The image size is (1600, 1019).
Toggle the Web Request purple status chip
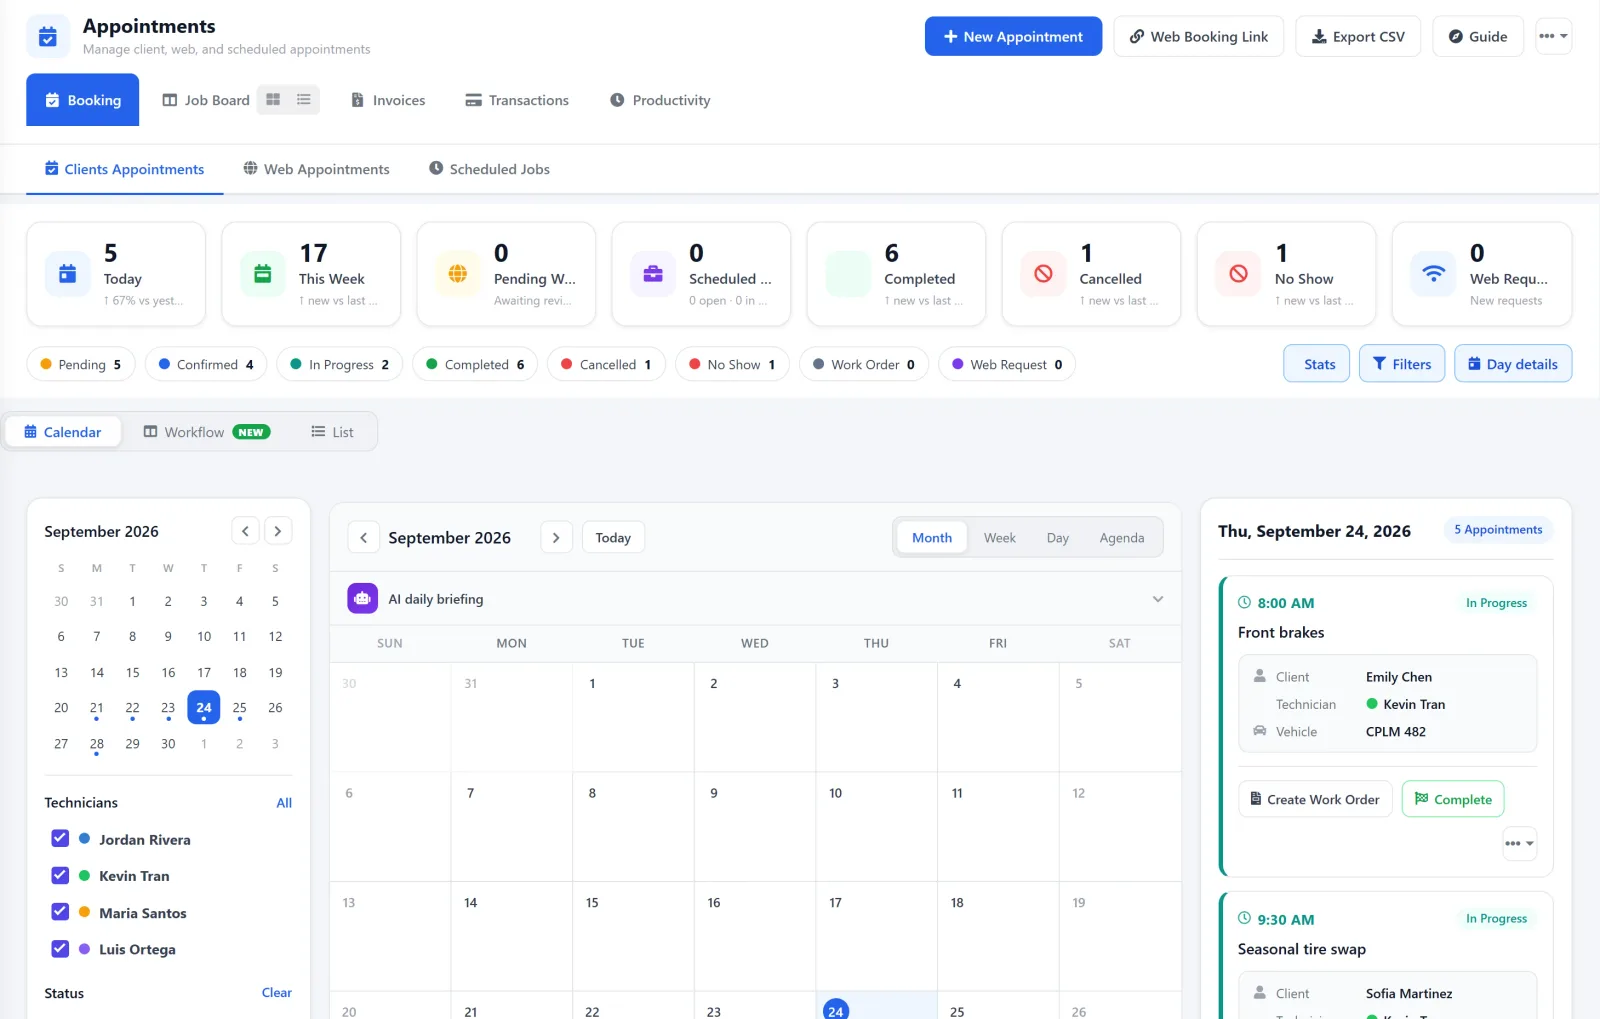[1007, 364]
